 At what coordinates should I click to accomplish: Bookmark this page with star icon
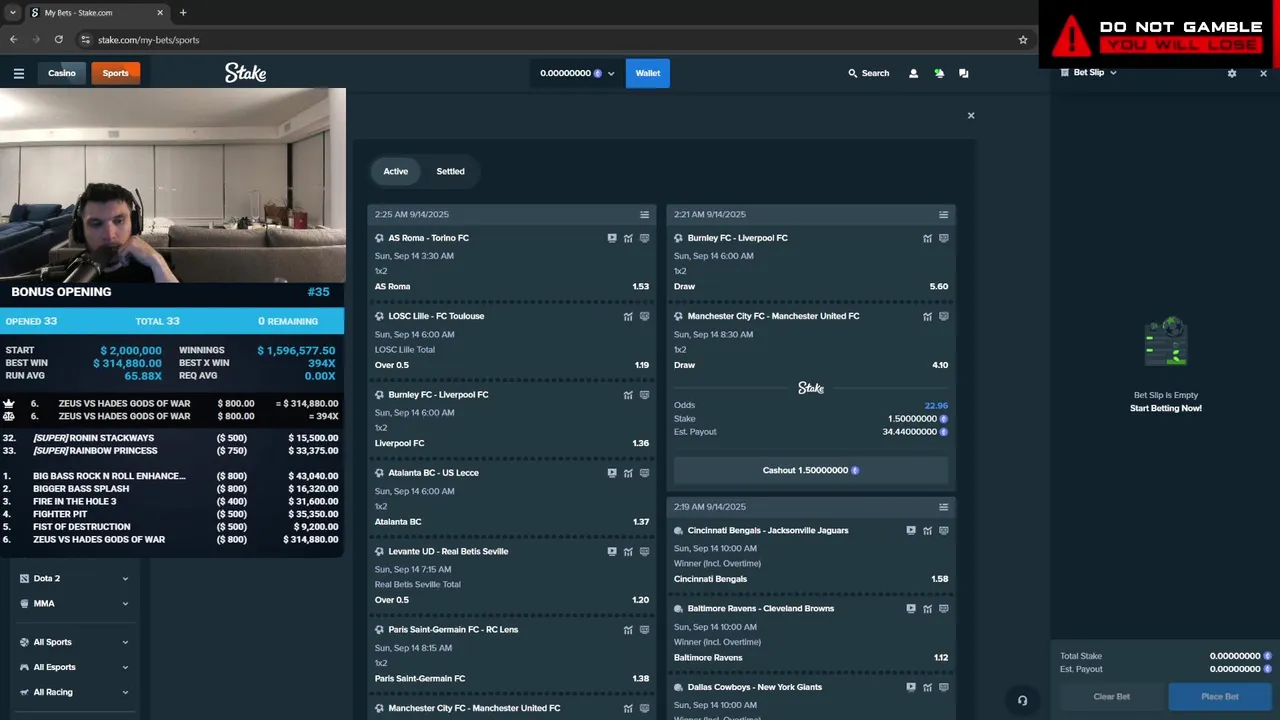[x=1023, y=40]
